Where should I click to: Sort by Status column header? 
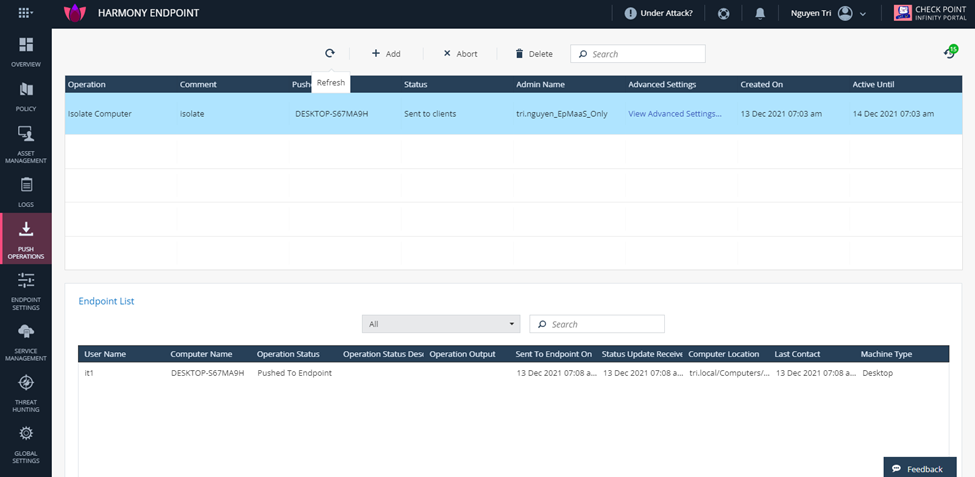415,85
